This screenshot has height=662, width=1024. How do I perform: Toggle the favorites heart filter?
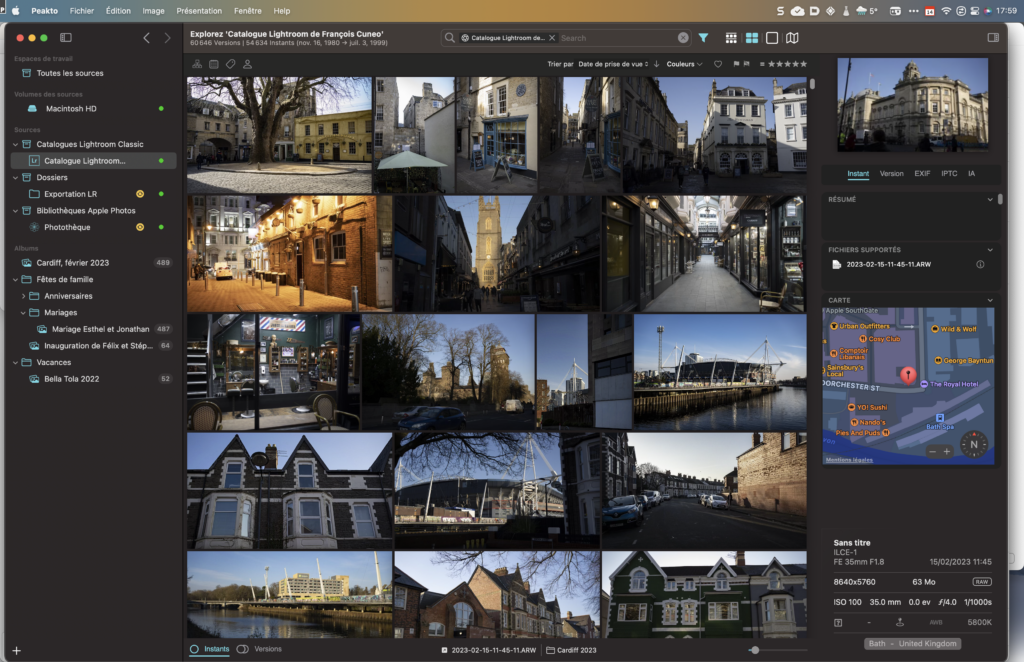[718, 64]
